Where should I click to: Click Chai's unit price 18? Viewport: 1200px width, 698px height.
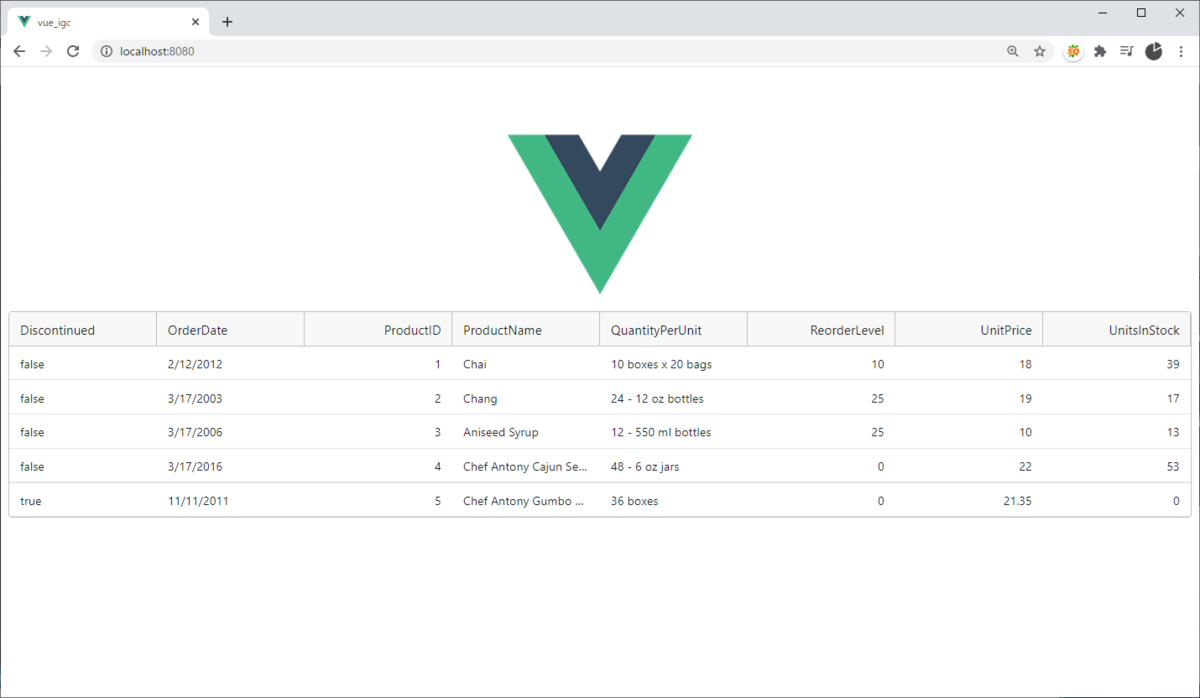969,364
